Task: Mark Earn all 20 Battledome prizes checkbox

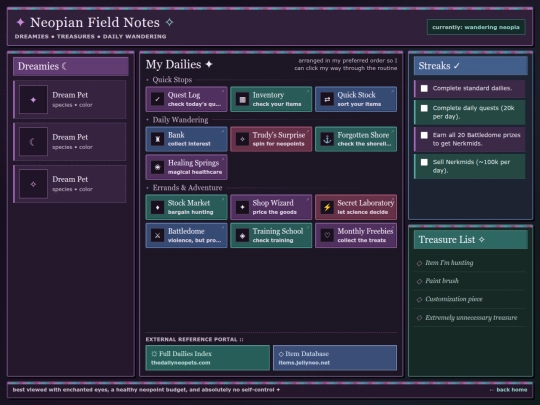Action: (424, 135)
